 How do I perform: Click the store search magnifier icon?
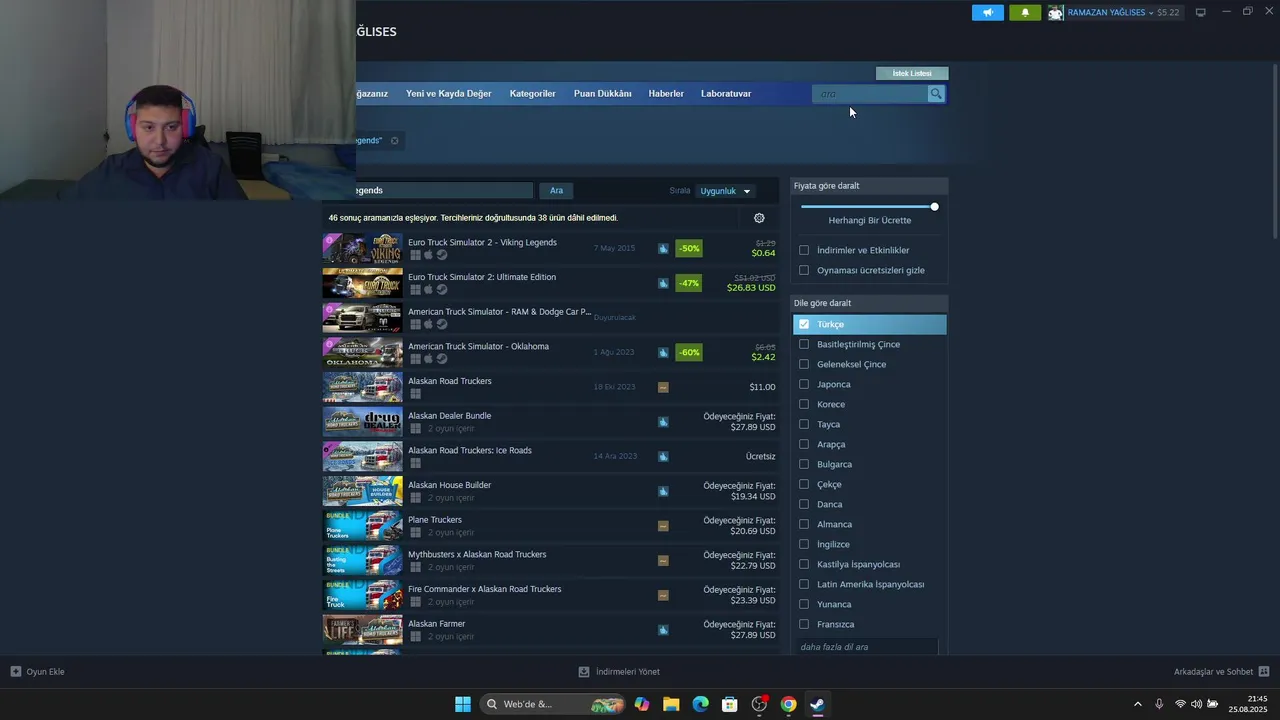pyautogui.click(x=936, y=94)
